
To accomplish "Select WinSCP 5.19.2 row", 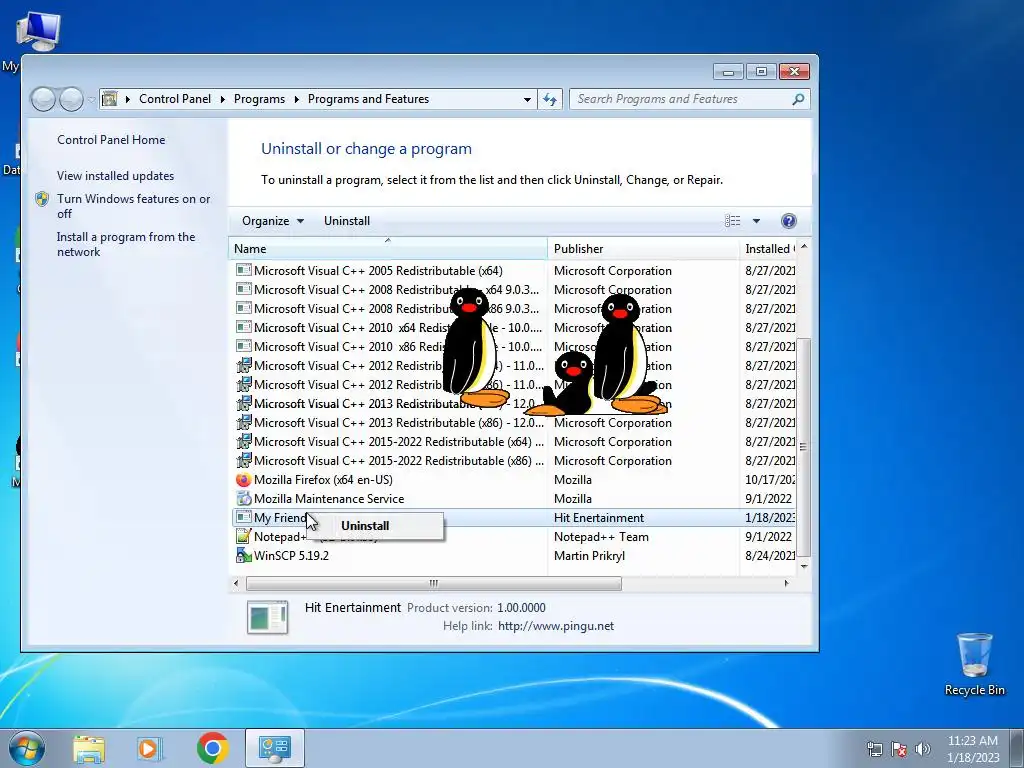I will (515, 556).
